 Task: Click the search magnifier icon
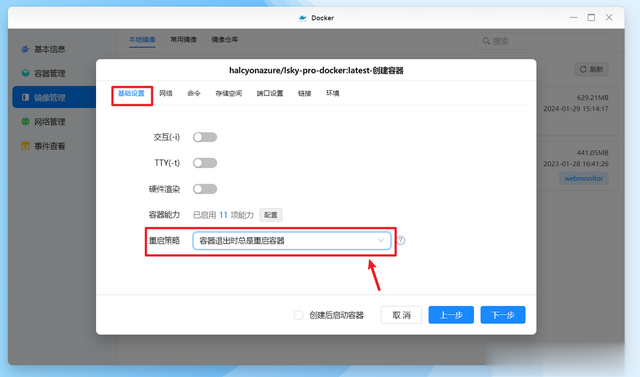click(x=486, y=41)
